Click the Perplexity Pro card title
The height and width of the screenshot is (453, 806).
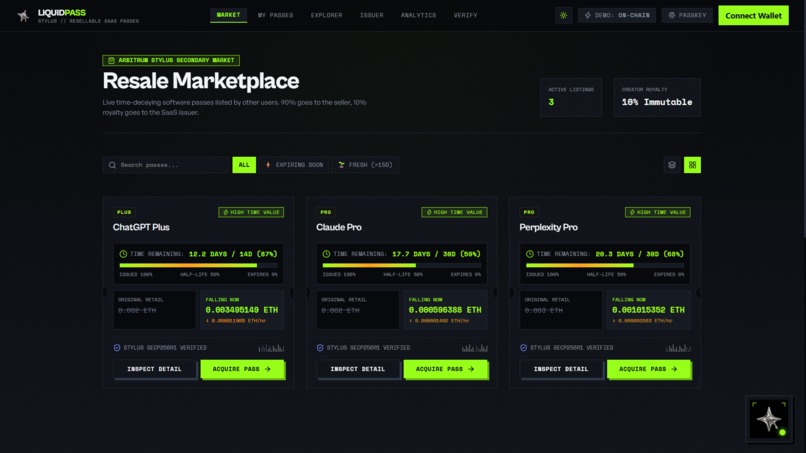point(548,227)
